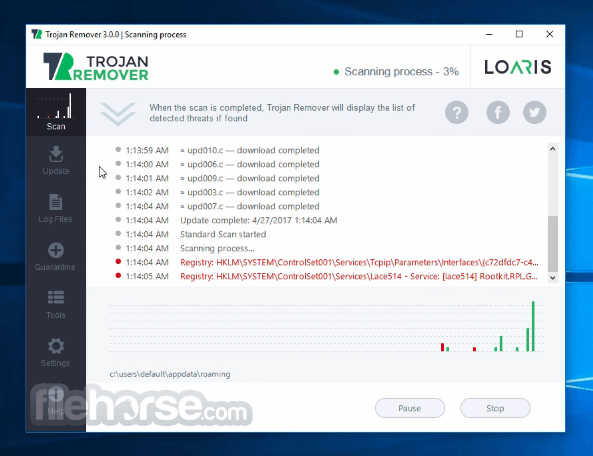
Task: Click the question mark help icon
Action: (456, 112)
